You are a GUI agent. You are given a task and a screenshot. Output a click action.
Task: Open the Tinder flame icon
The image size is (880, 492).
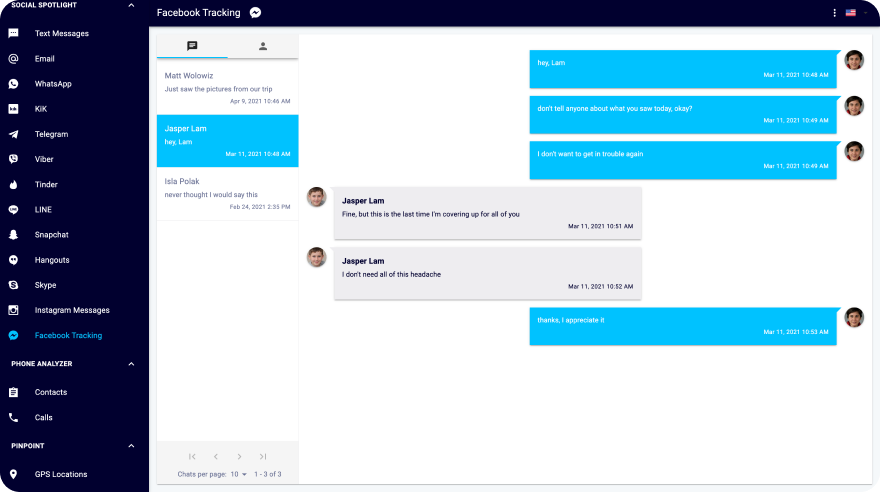pos(13,185)
